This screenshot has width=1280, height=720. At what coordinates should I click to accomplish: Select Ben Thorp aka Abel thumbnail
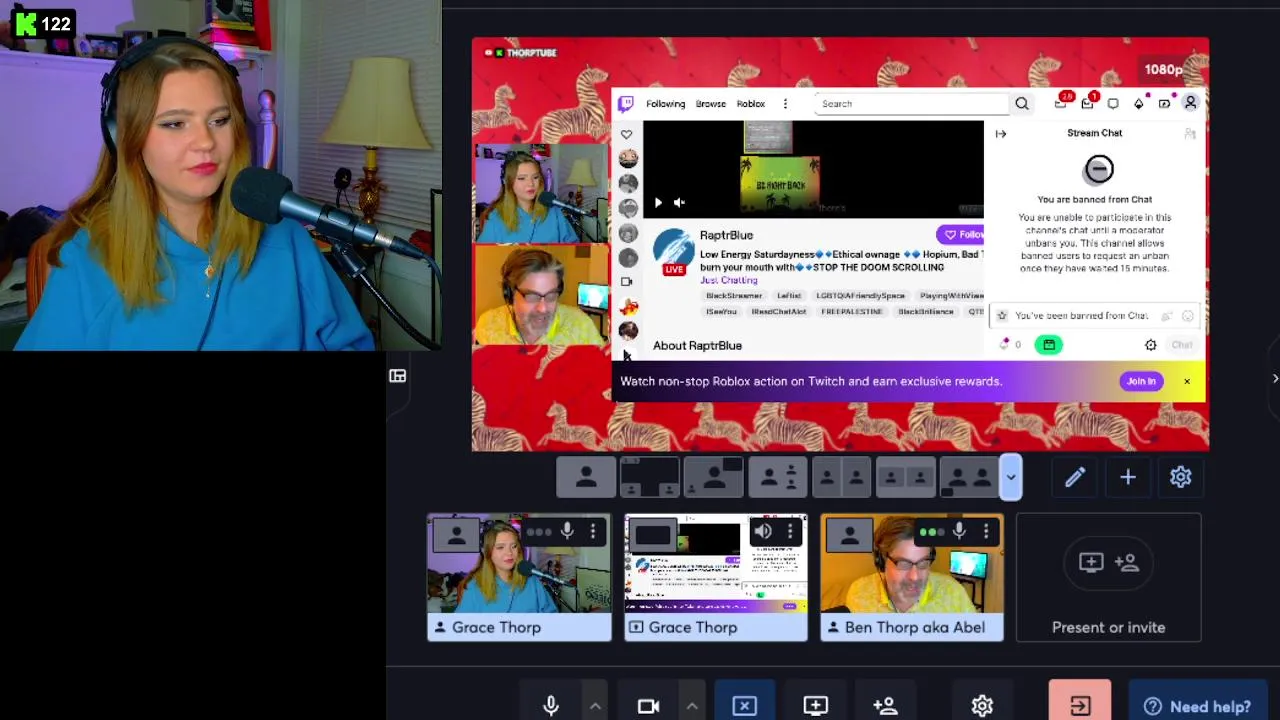pyautogui.click(x=911, y=577)
